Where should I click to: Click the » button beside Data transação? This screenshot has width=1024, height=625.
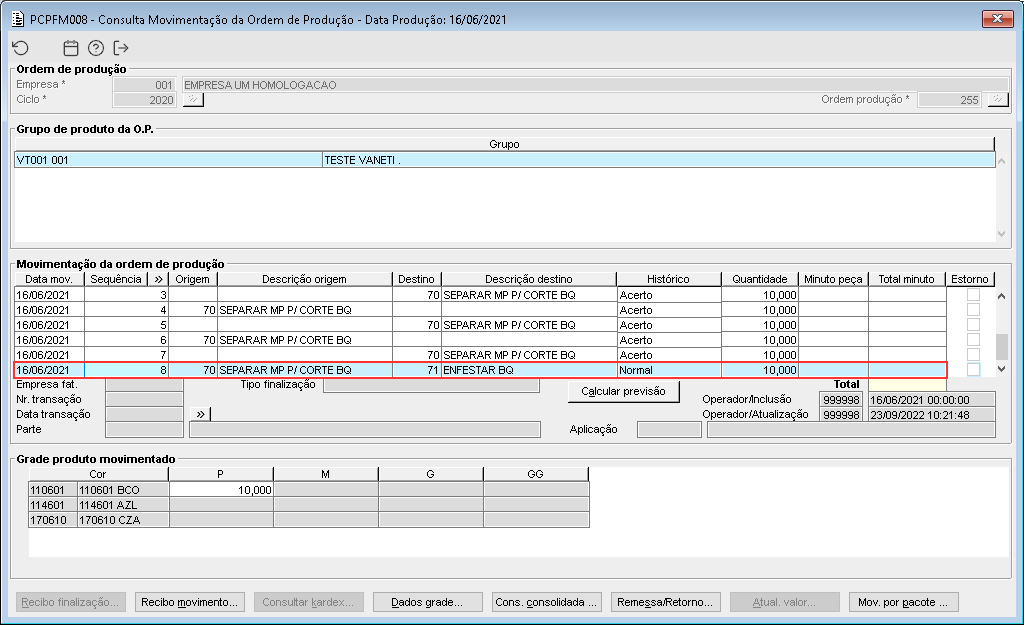200,414
